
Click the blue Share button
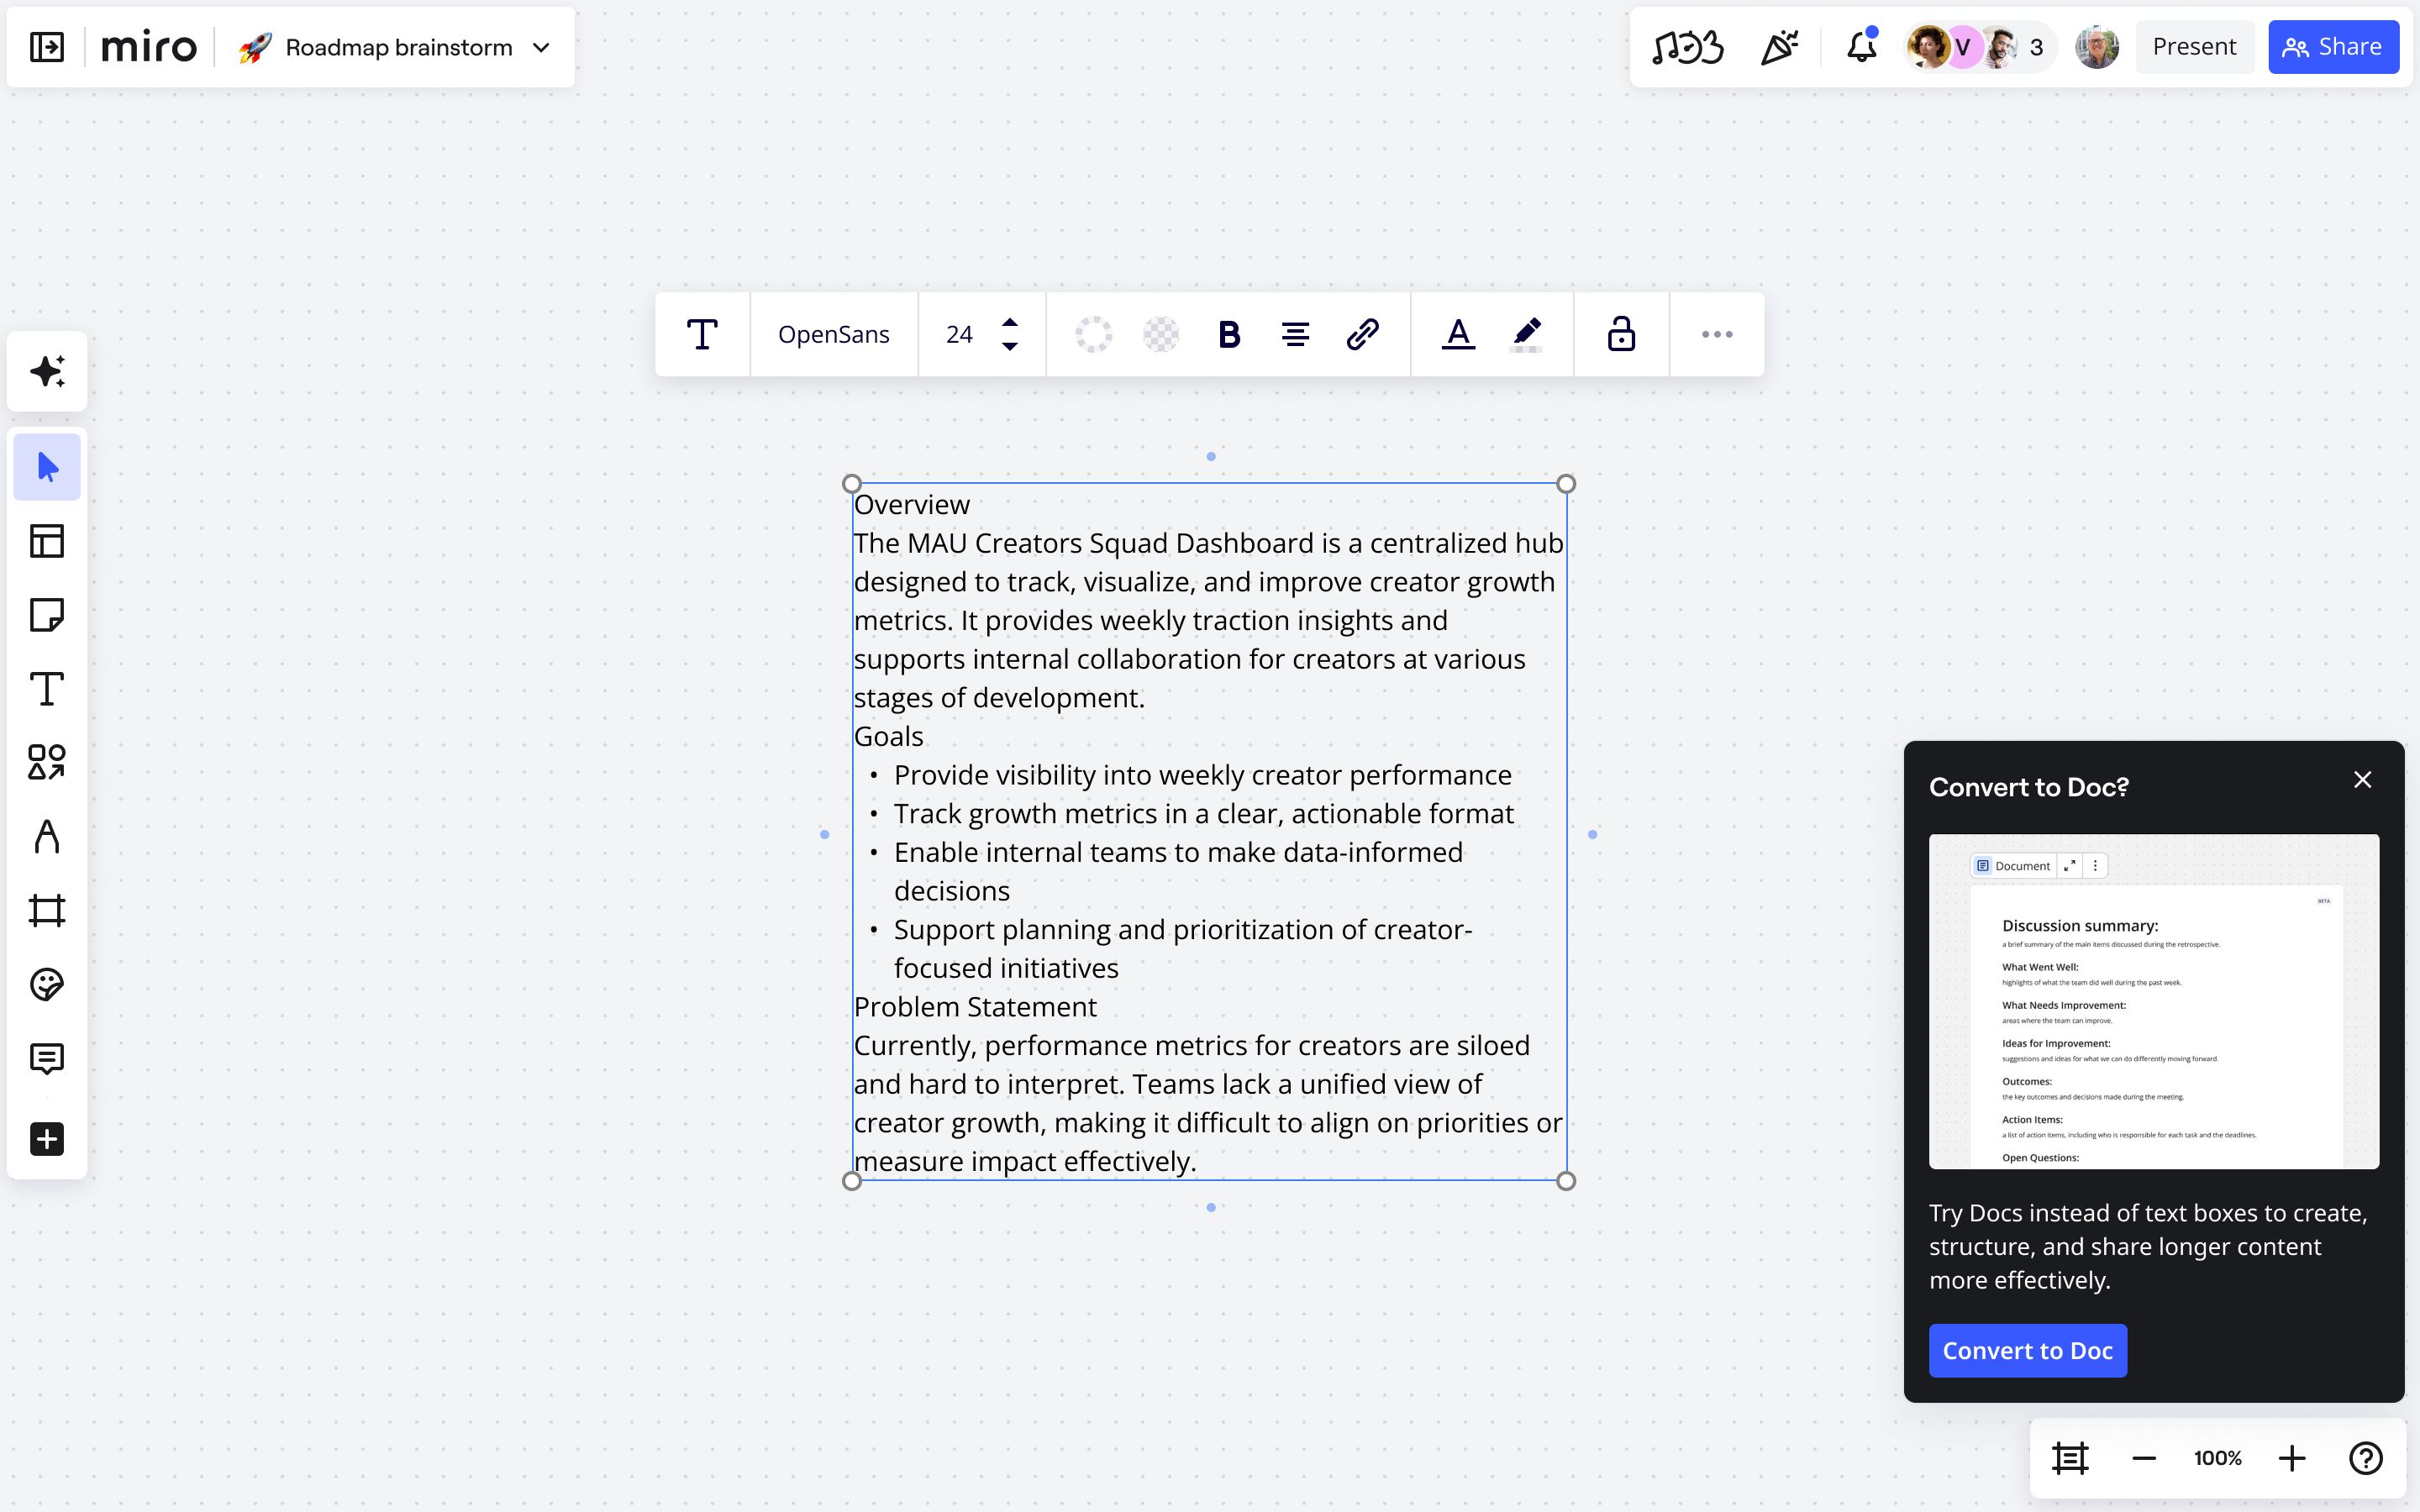point(2332,47)
